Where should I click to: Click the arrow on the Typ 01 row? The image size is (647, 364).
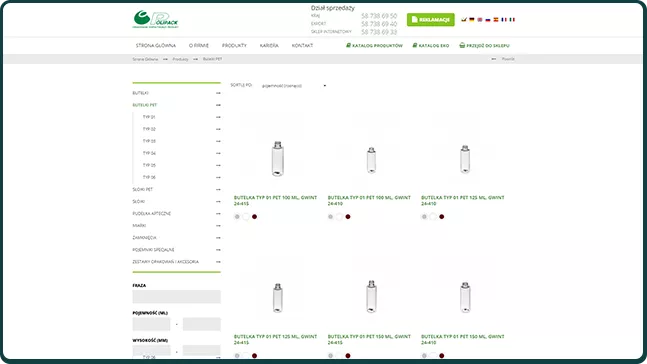pyautogui.click(x=218, y=117)
